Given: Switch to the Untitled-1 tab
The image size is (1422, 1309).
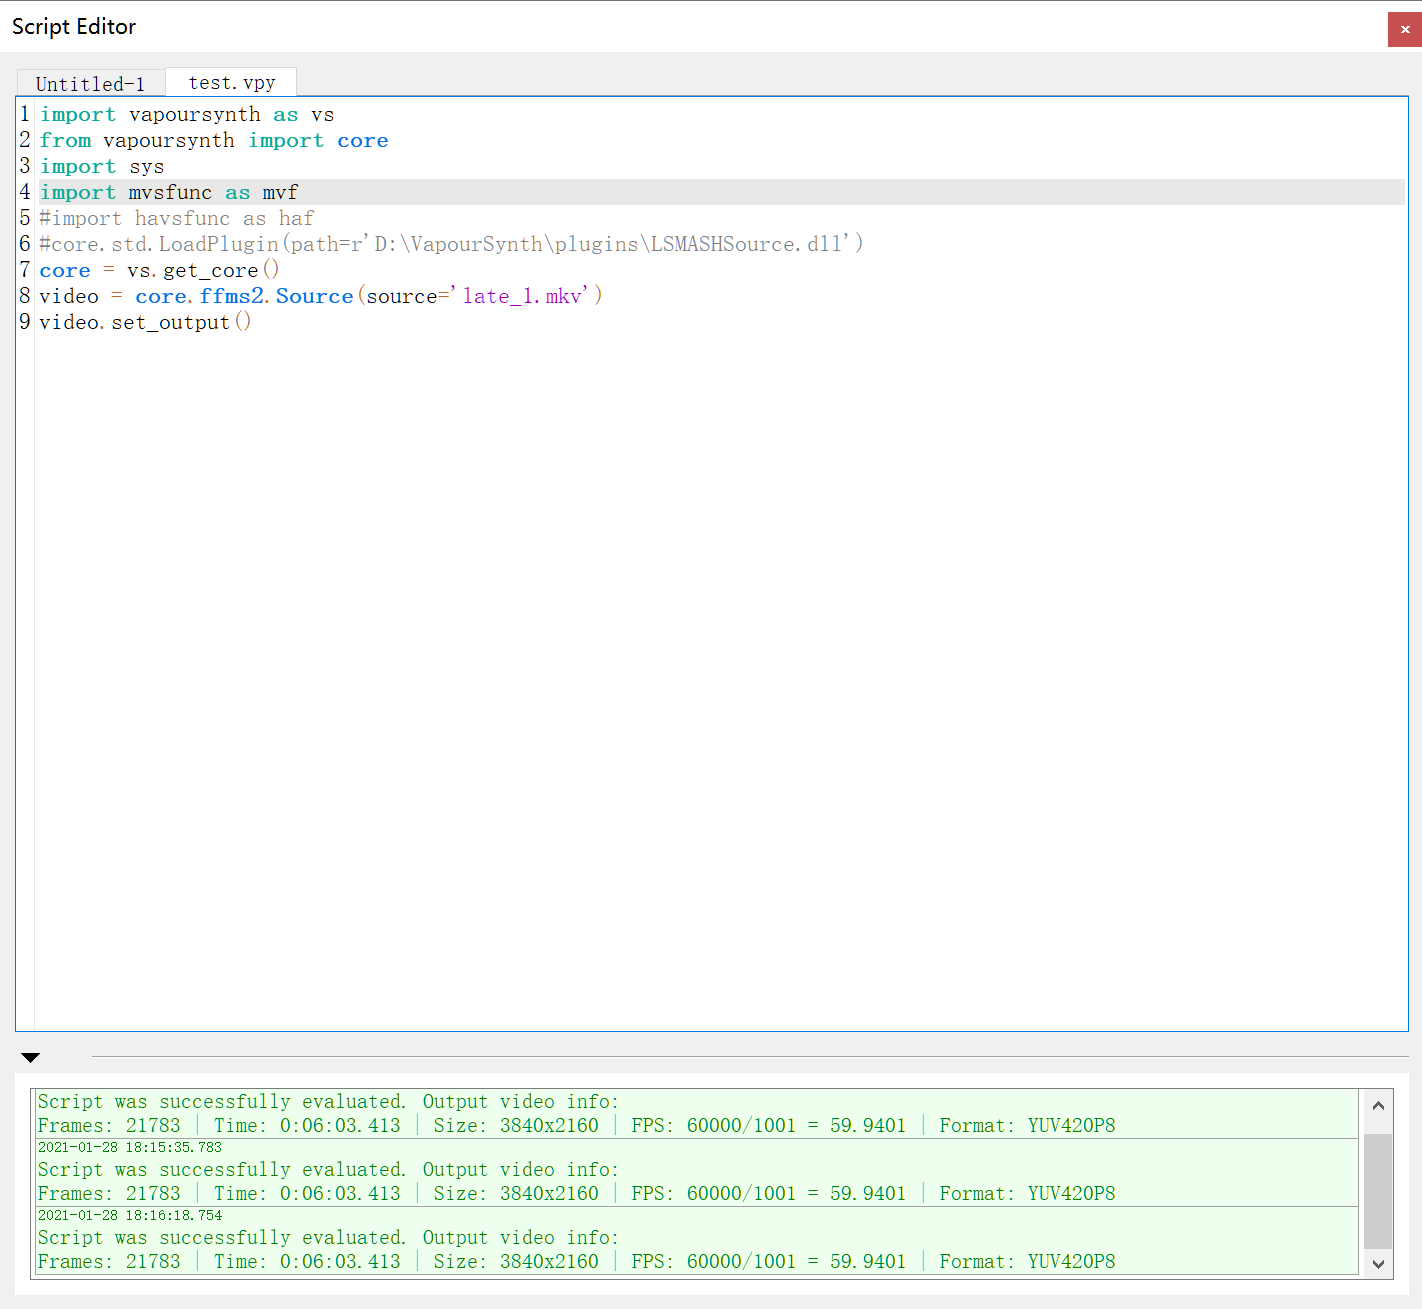Looking at the screenshot, I should [91, 84].
